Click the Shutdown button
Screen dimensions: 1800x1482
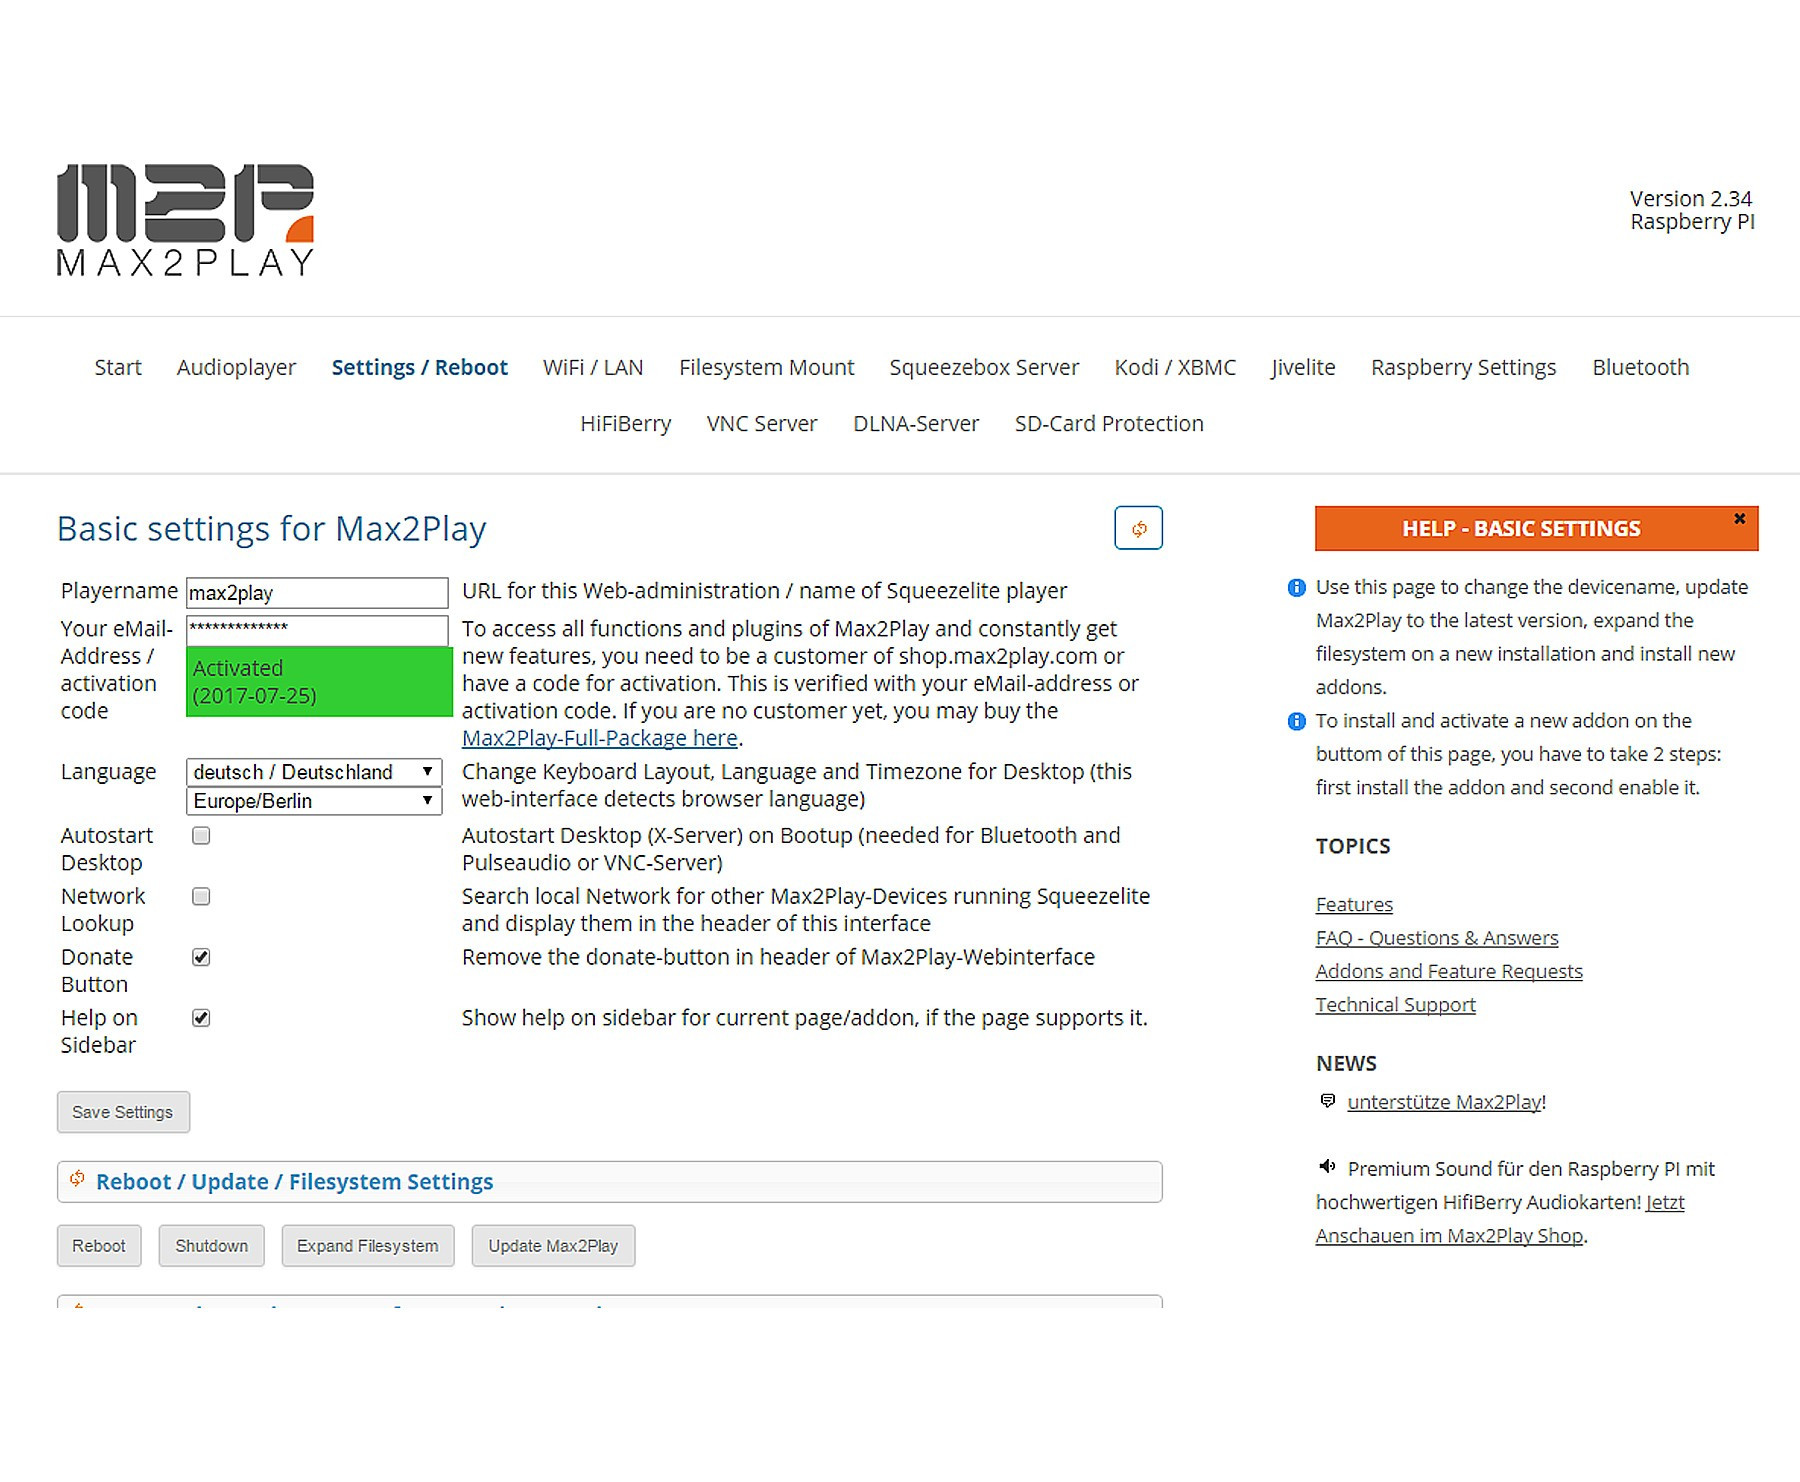coord(211,1246)
